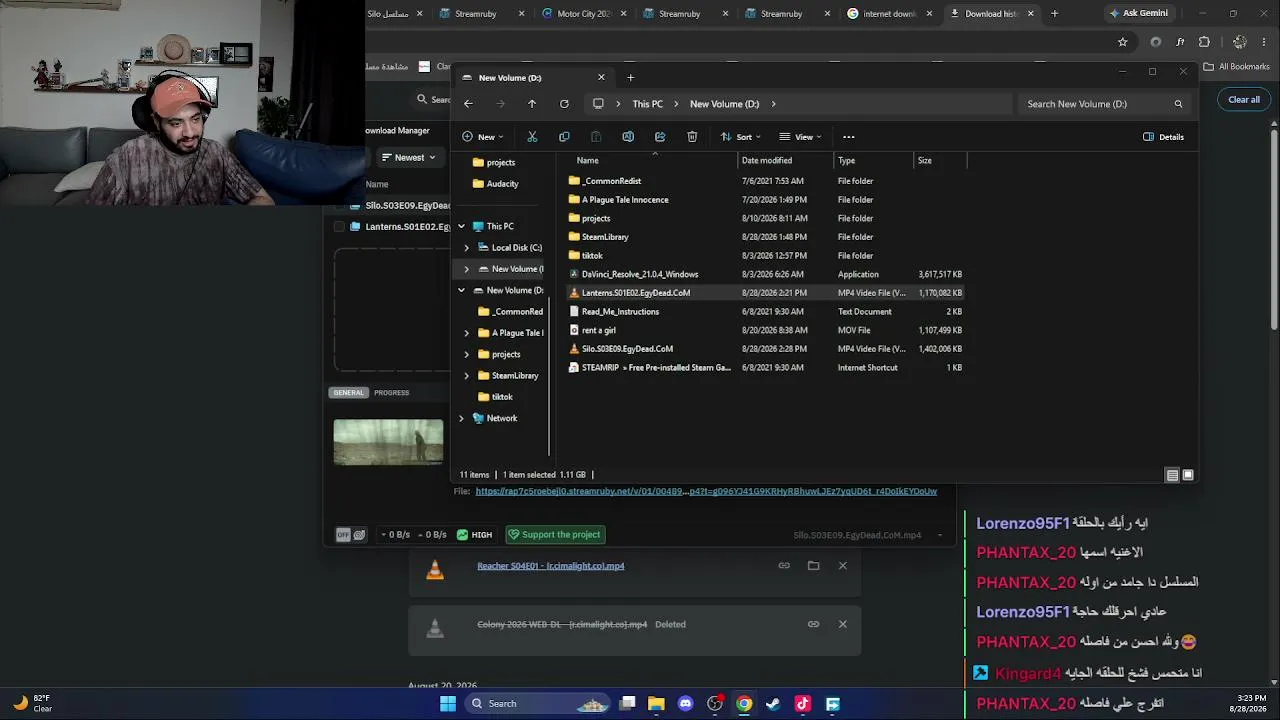
Task: Expand the Network tree node
Action: [461, 418]
